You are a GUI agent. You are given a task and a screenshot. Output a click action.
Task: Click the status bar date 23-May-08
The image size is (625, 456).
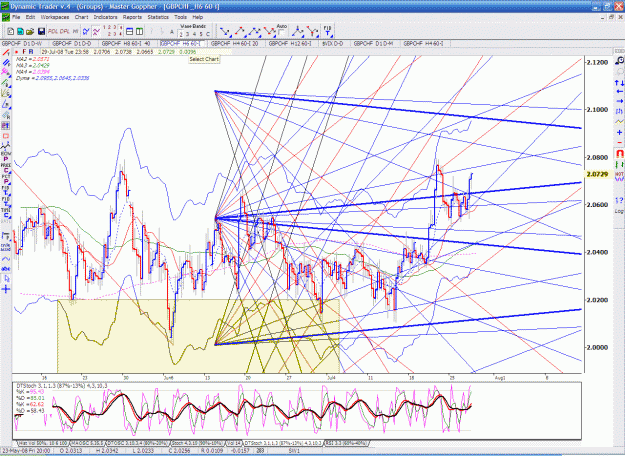pos(26,450)
